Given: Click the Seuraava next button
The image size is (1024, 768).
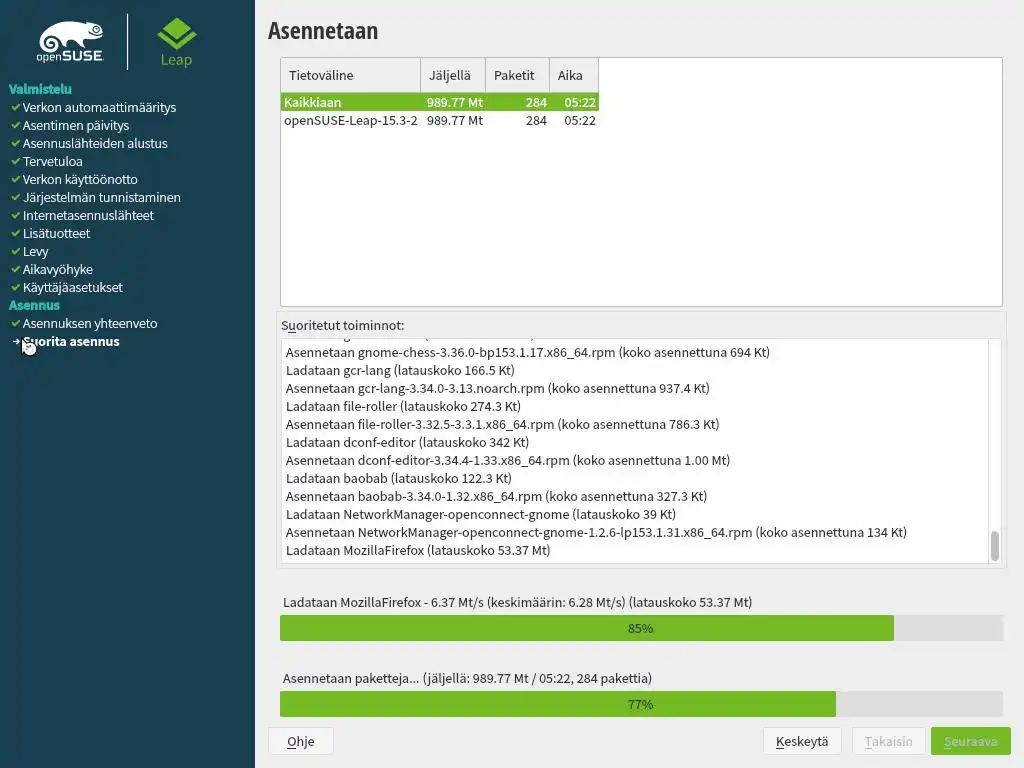Looking at the screenshot, I should pyautogui.click(x=970, y=741).
